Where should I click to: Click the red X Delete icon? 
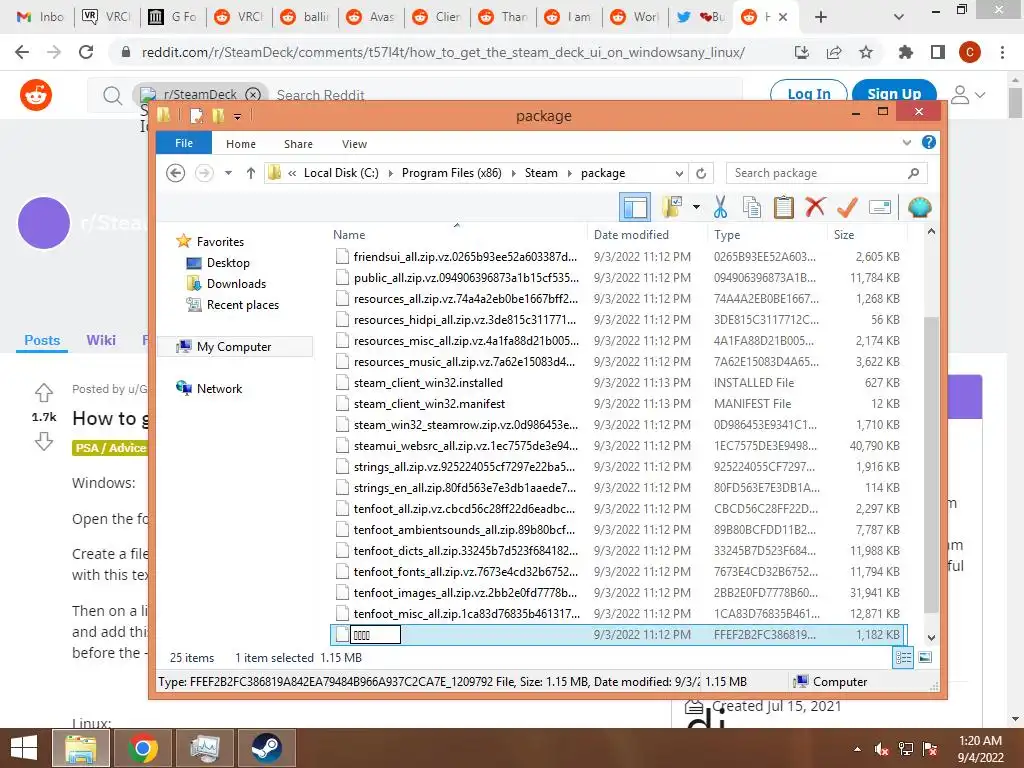pyautogui.click(x=815, y=208)
